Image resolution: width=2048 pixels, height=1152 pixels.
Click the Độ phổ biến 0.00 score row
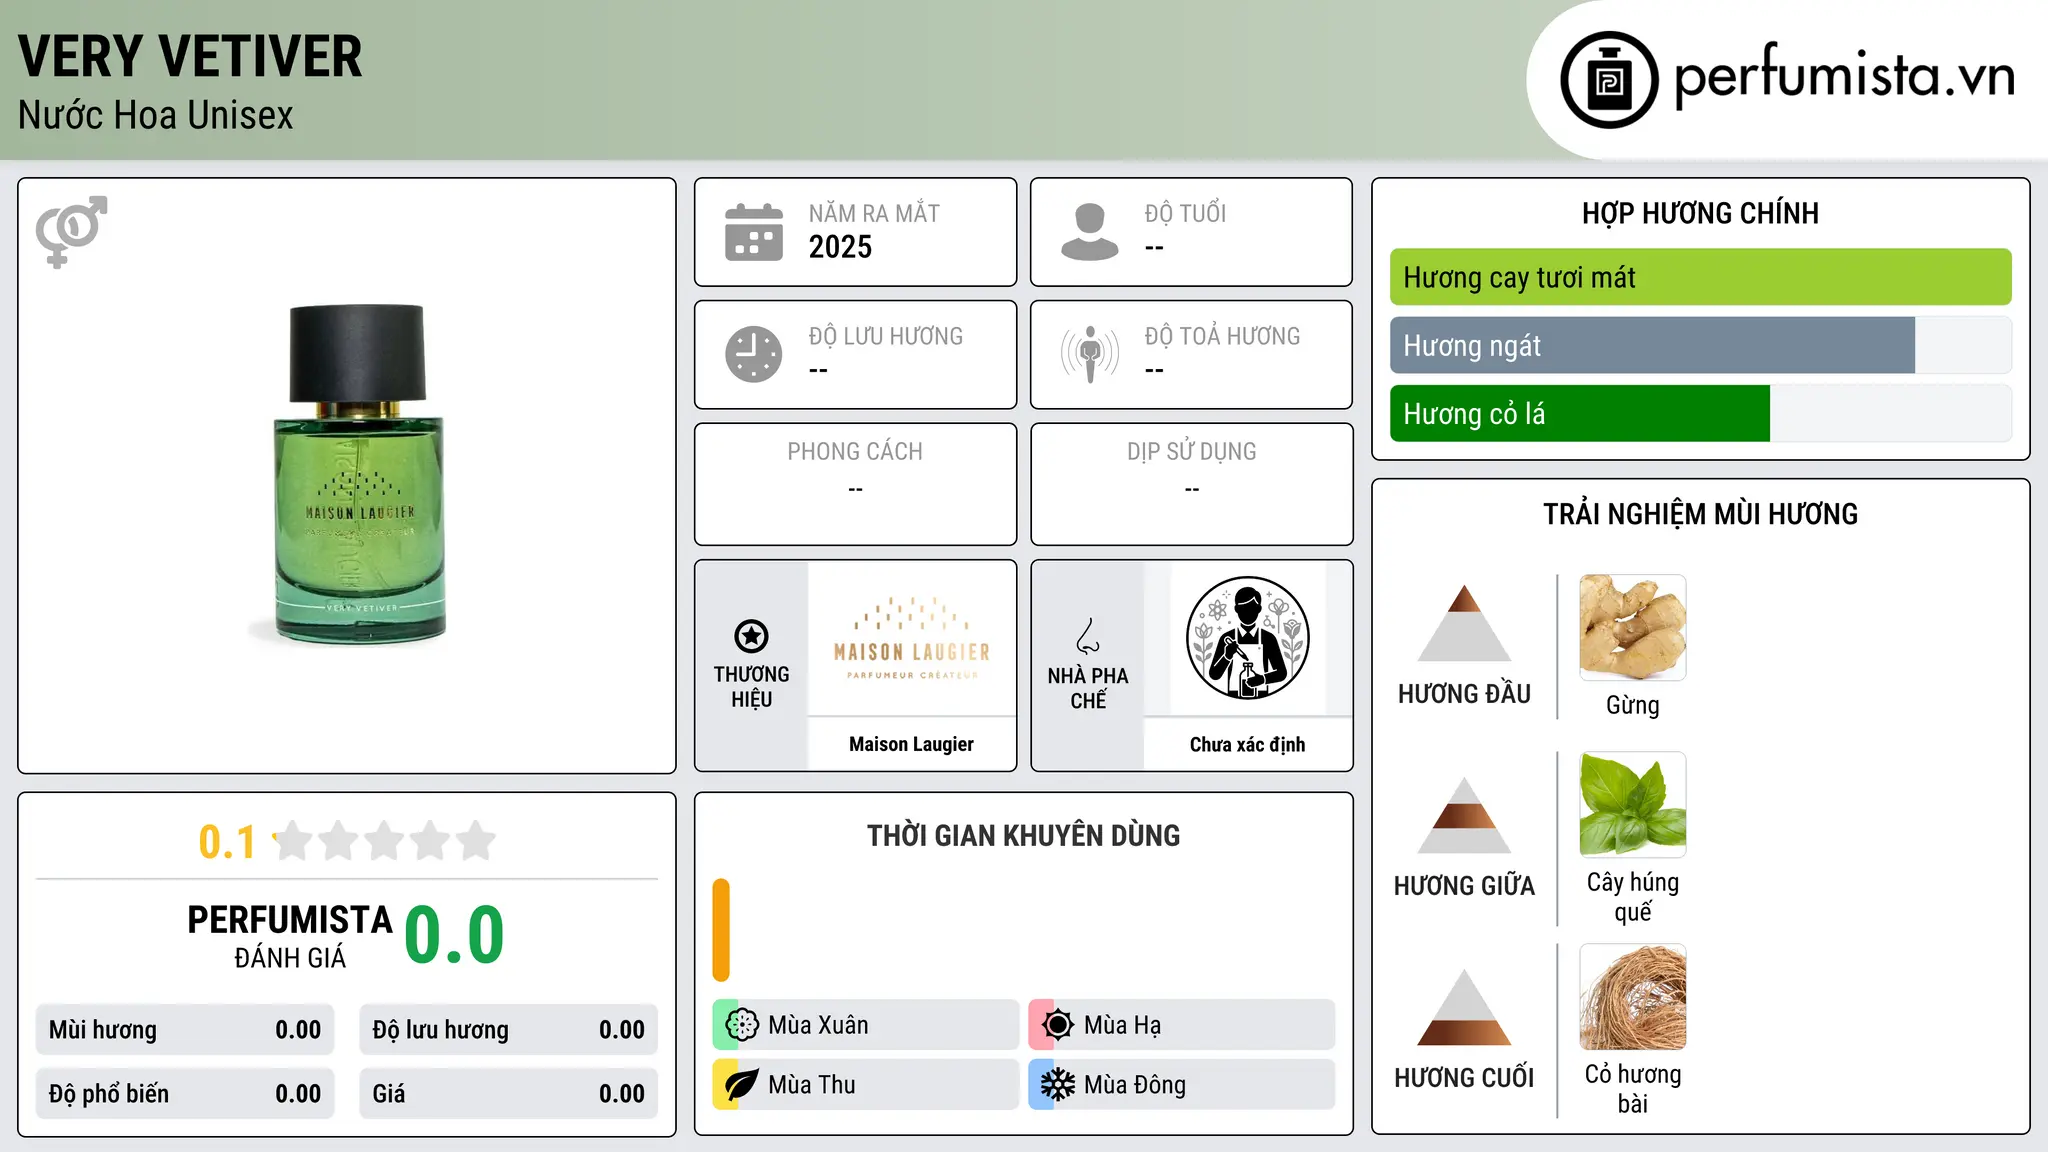click(185, 1094)
